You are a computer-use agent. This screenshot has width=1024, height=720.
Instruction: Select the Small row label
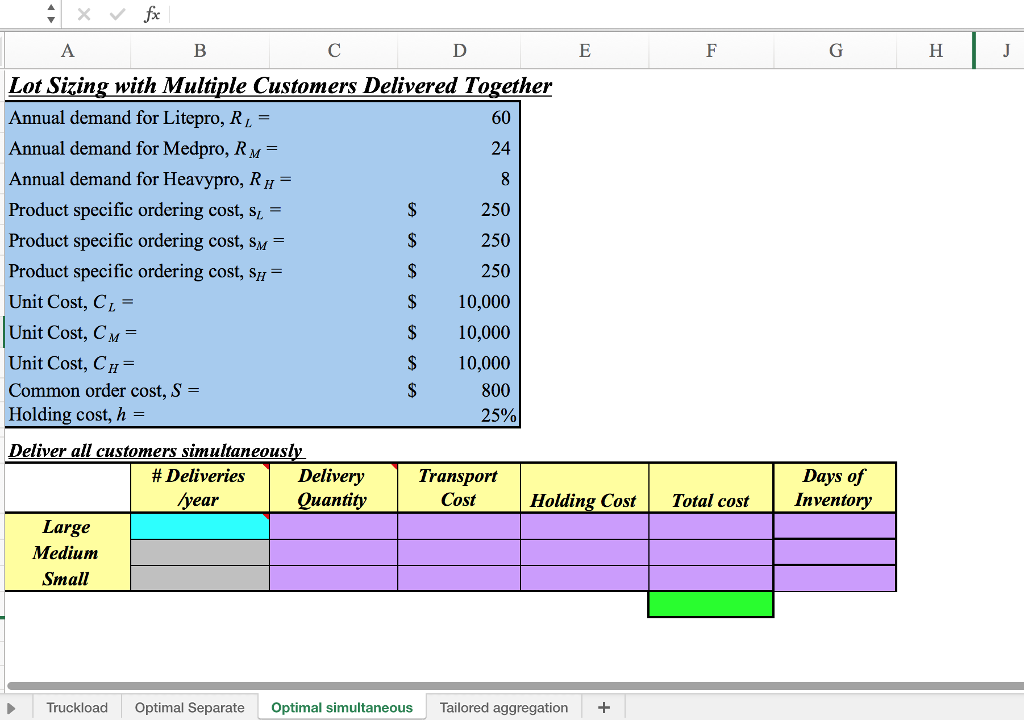click(67, 579)
